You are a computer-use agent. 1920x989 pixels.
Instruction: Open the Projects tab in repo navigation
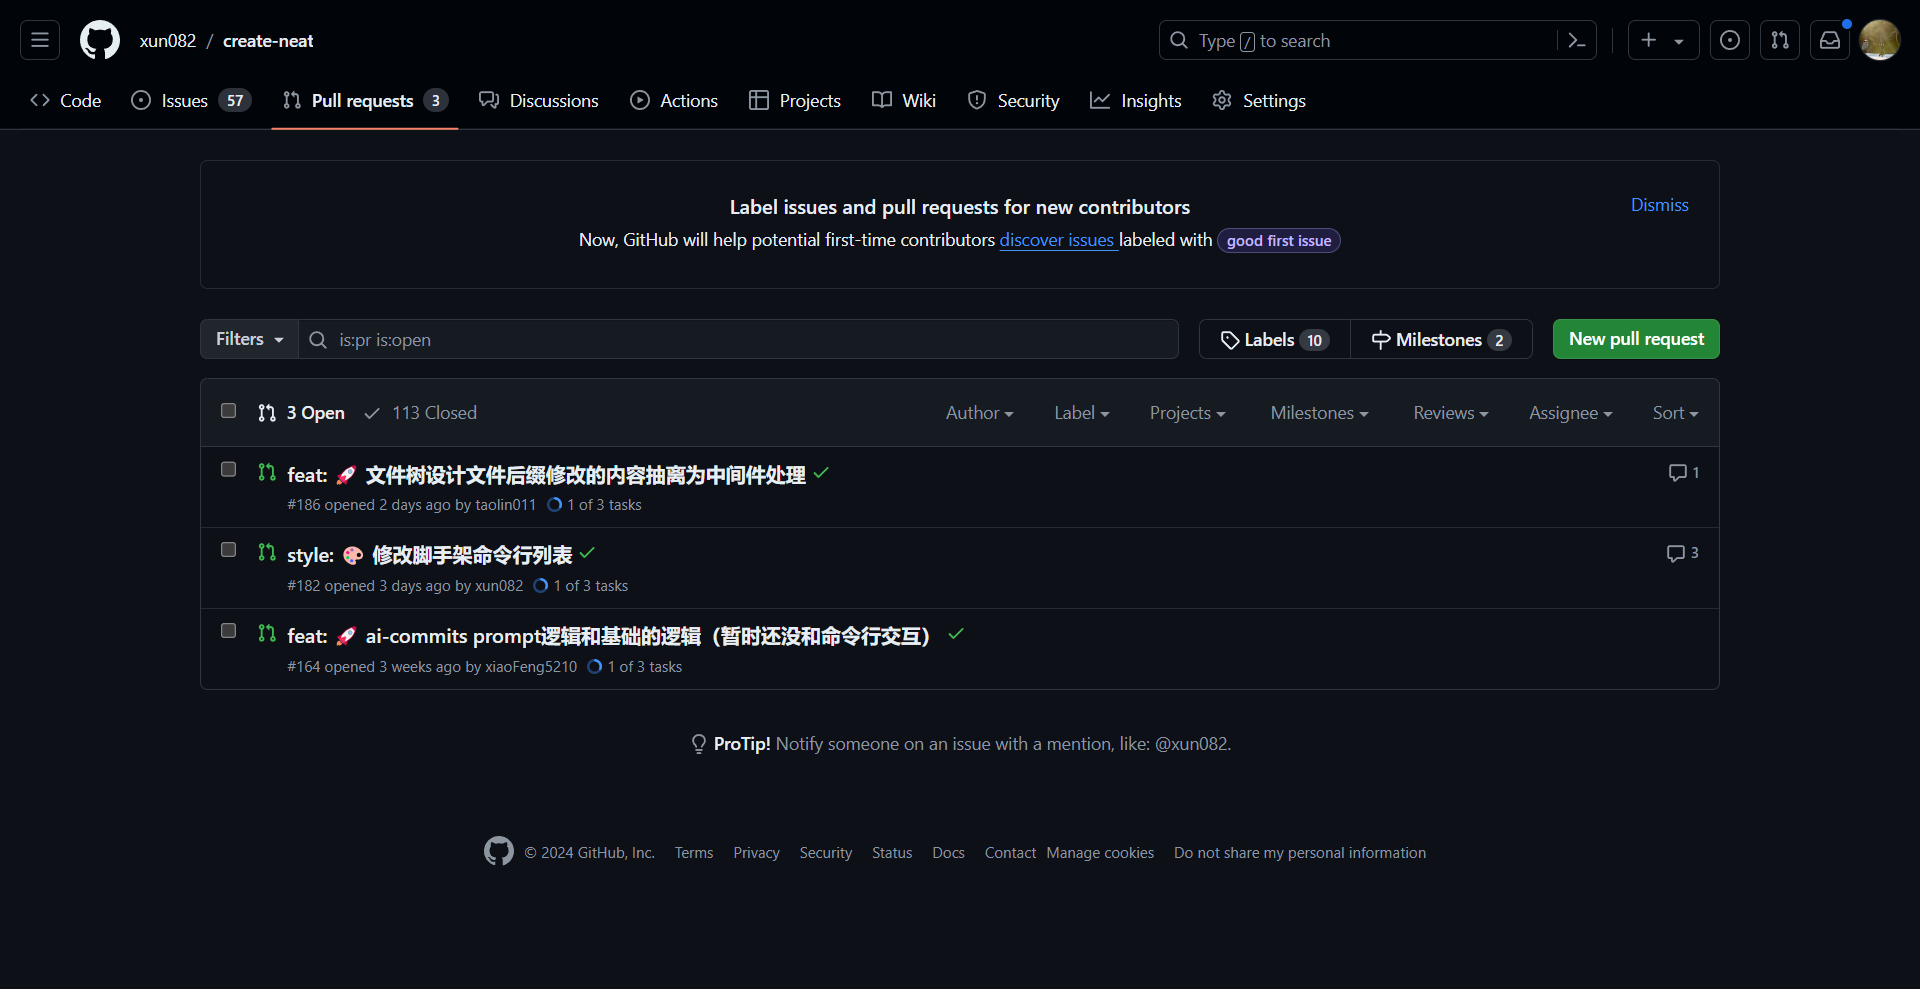pos(795,100)
